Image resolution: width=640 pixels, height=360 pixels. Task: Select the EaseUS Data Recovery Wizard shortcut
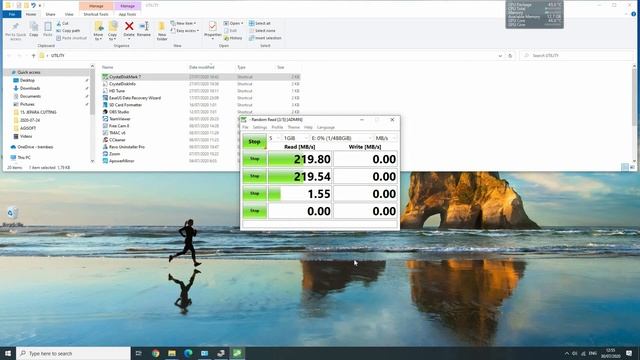click(x=135, y=98)
